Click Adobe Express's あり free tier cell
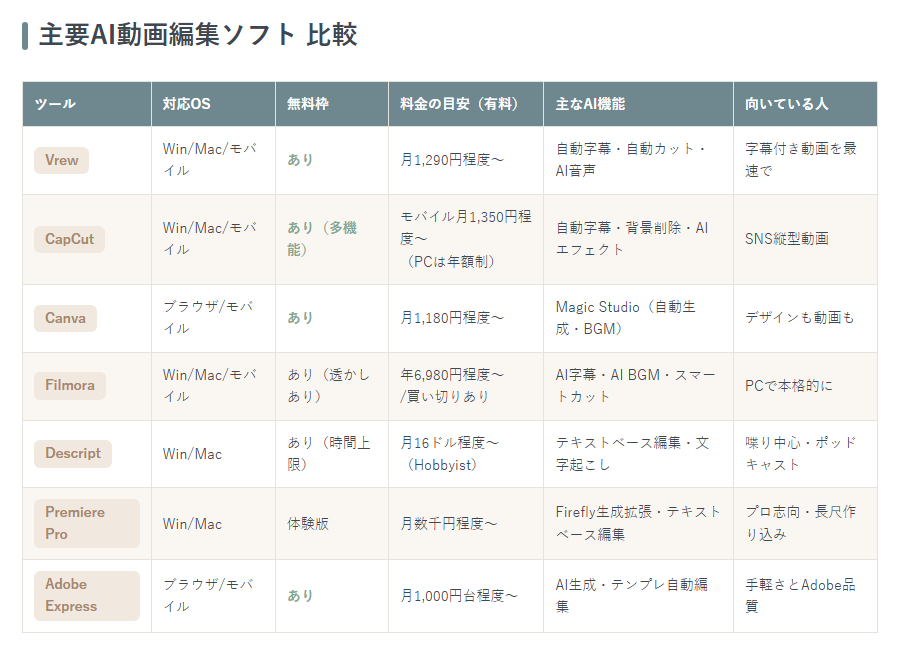The height and width of the screenshot is (655, 900). click(x=332, y=596)
